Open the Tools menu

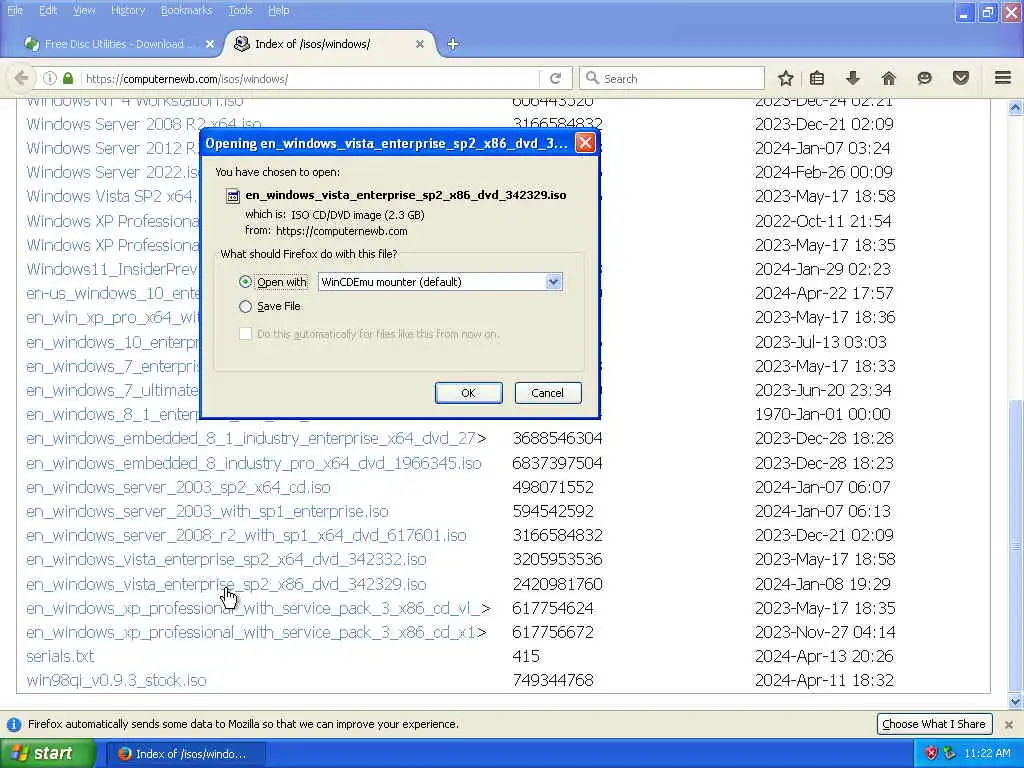[240, 10]
